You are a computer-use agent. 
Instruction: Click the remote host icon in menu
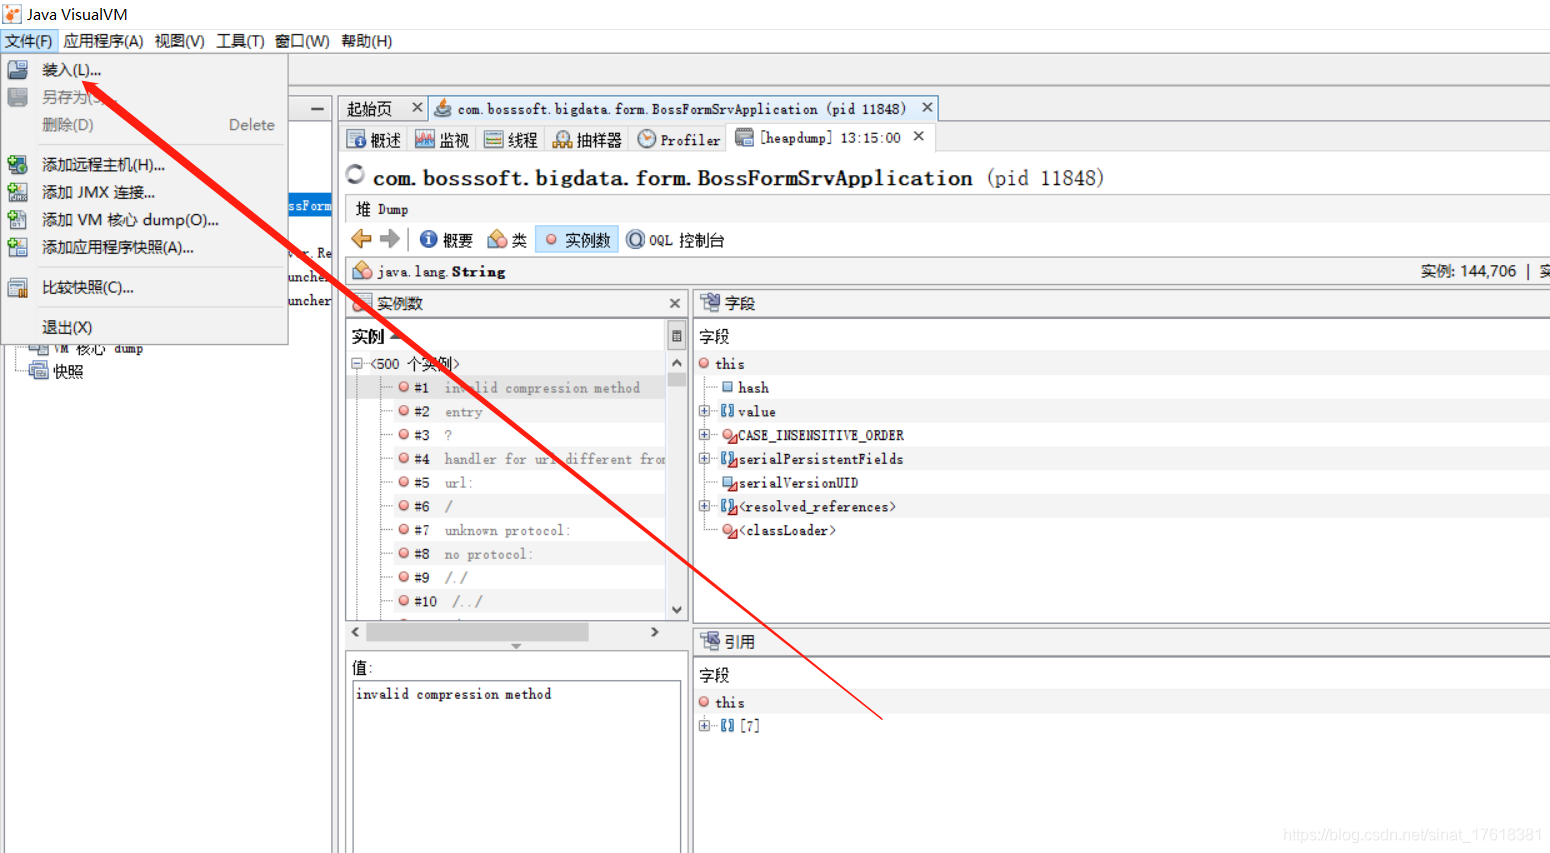tap(18, 165)
